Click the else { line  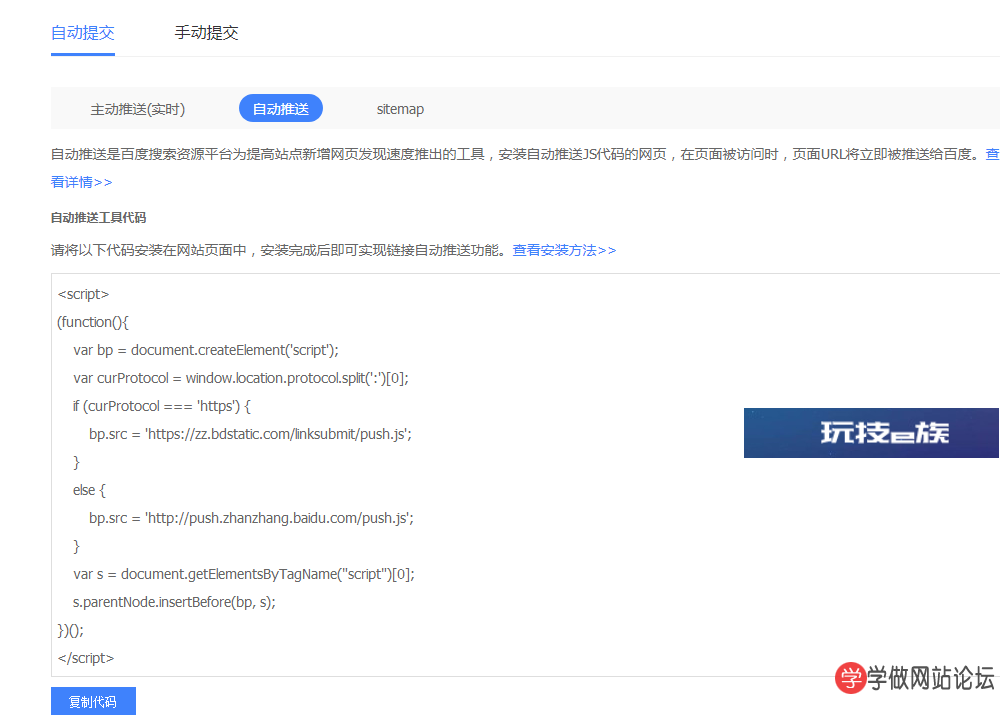tap(89, 490)
